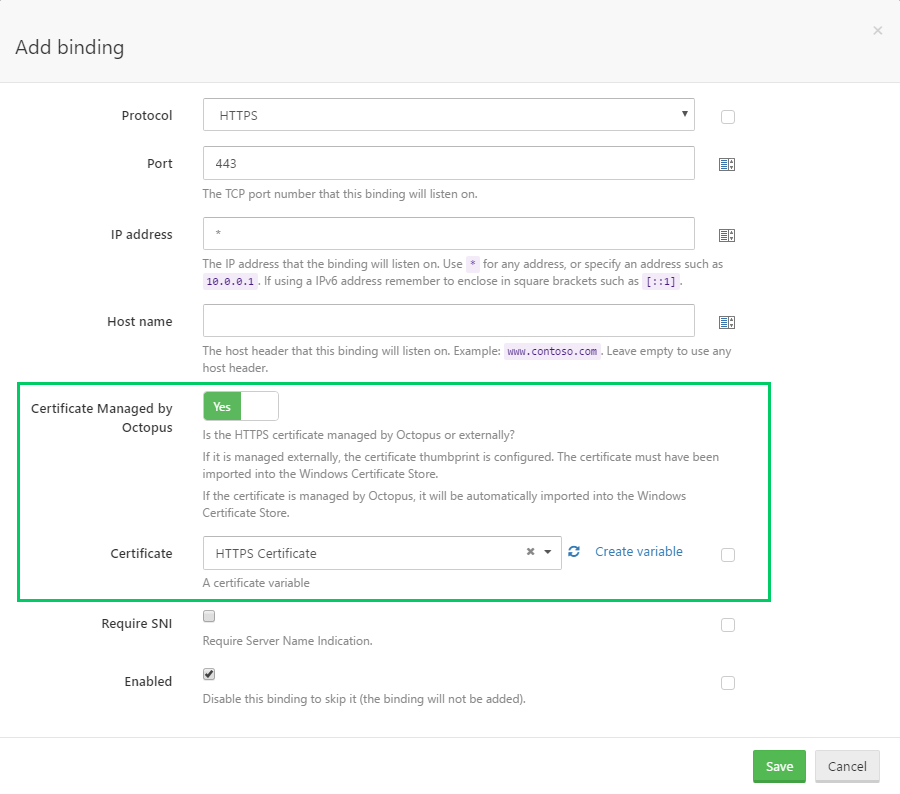The width and height of the screenshot is (900, 794).
Task: Cancel the Add binding dialog
Action: coord(847,766)
